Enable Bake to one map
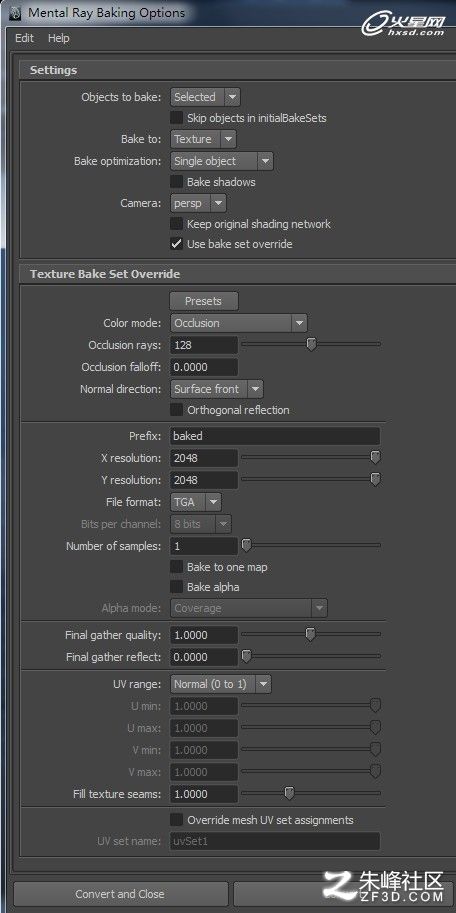456x913 pixels. click(176, 567)
